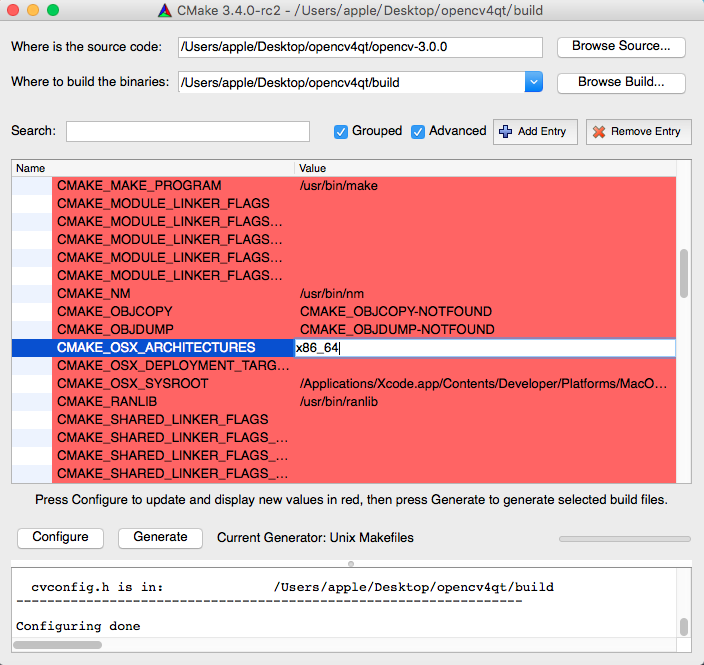
Task: Click the source code path field
Action: click(360, 47)
